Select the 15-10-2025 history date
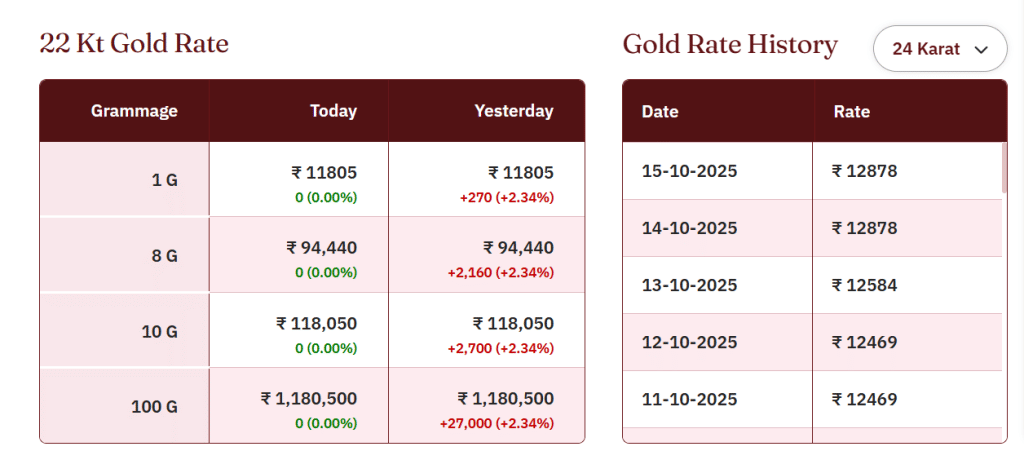The height and width of the screenshot is (451, 1024). click(689, 171)
